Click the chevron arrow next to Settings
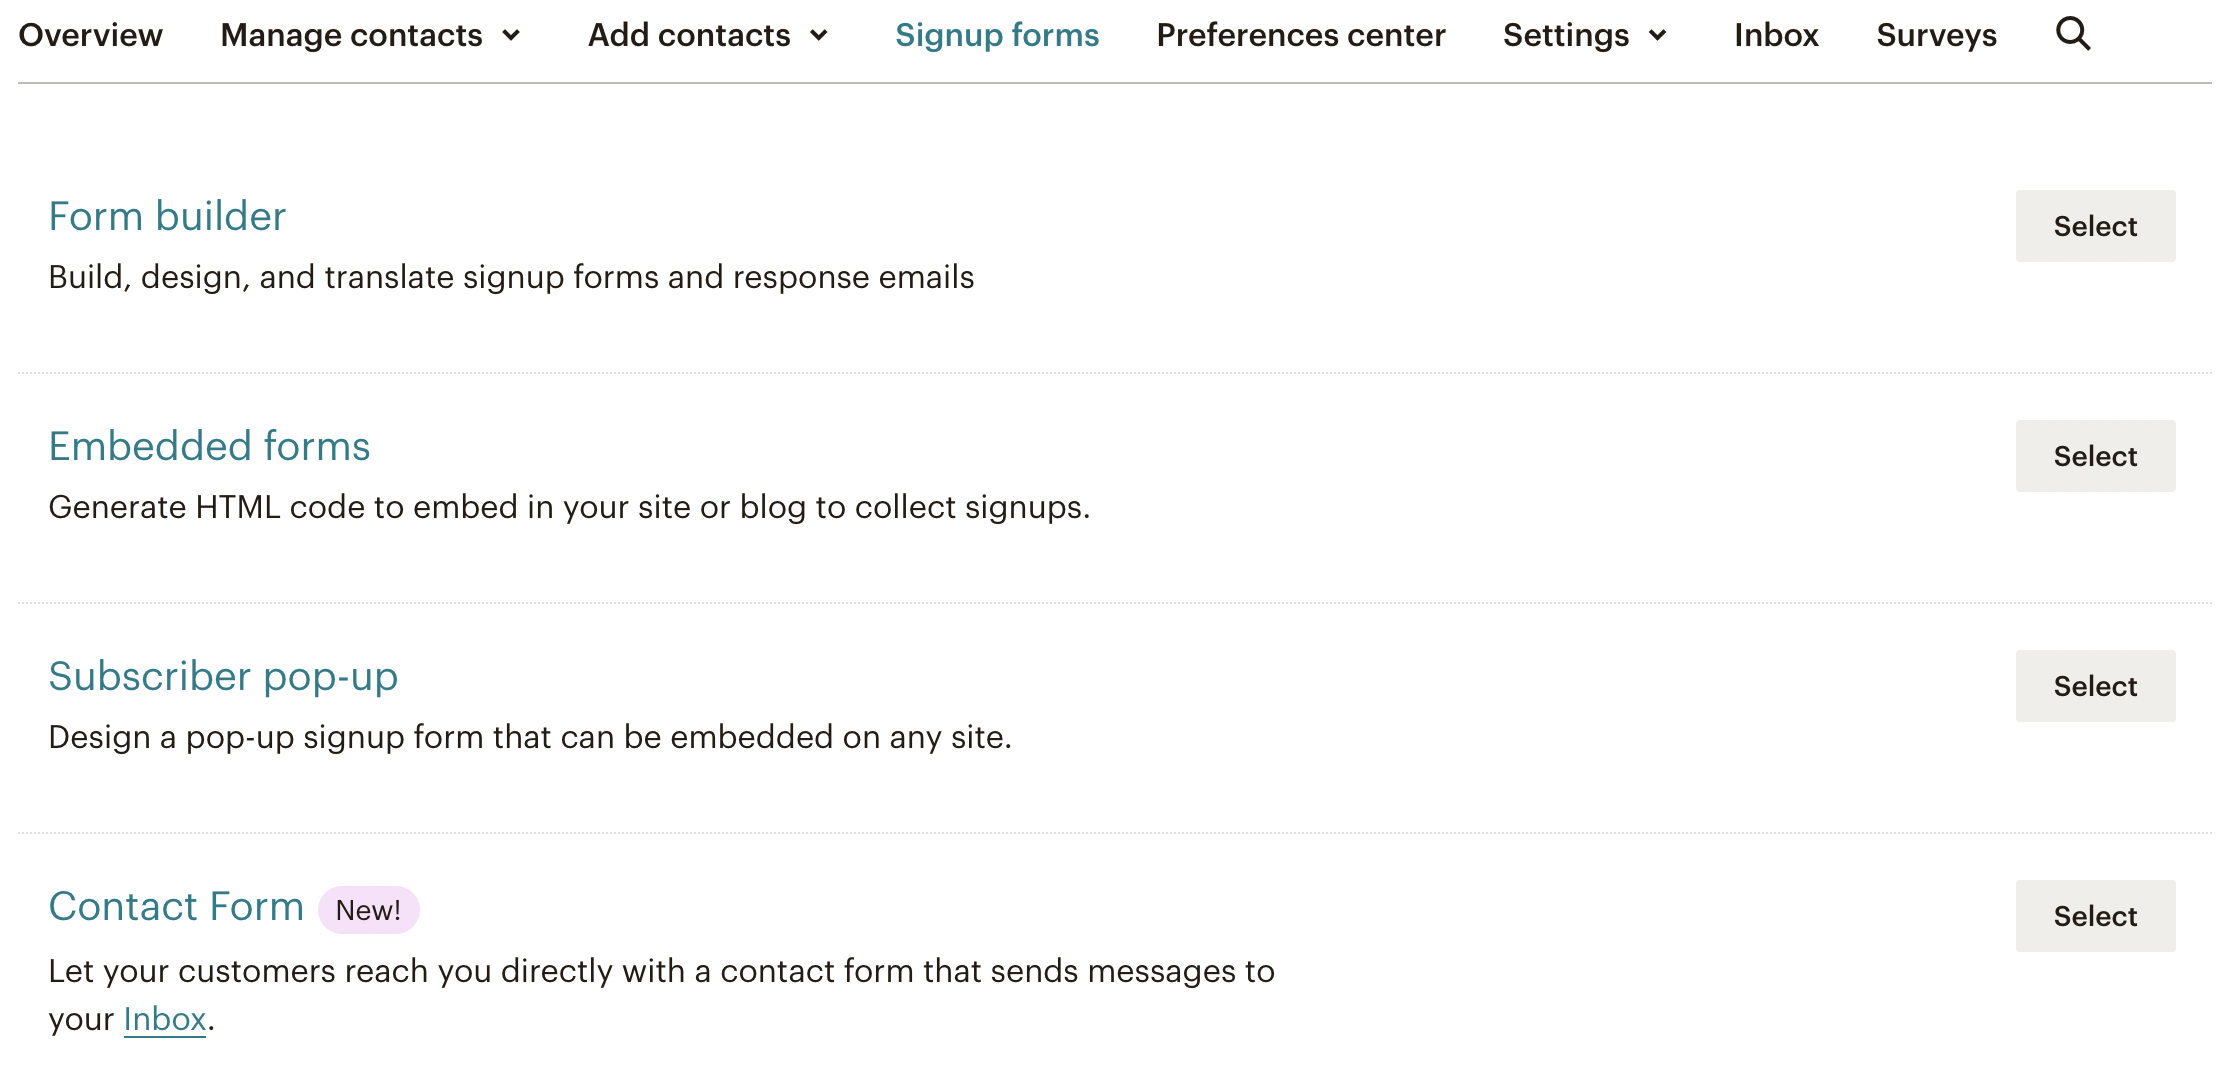 (1657, 36)
